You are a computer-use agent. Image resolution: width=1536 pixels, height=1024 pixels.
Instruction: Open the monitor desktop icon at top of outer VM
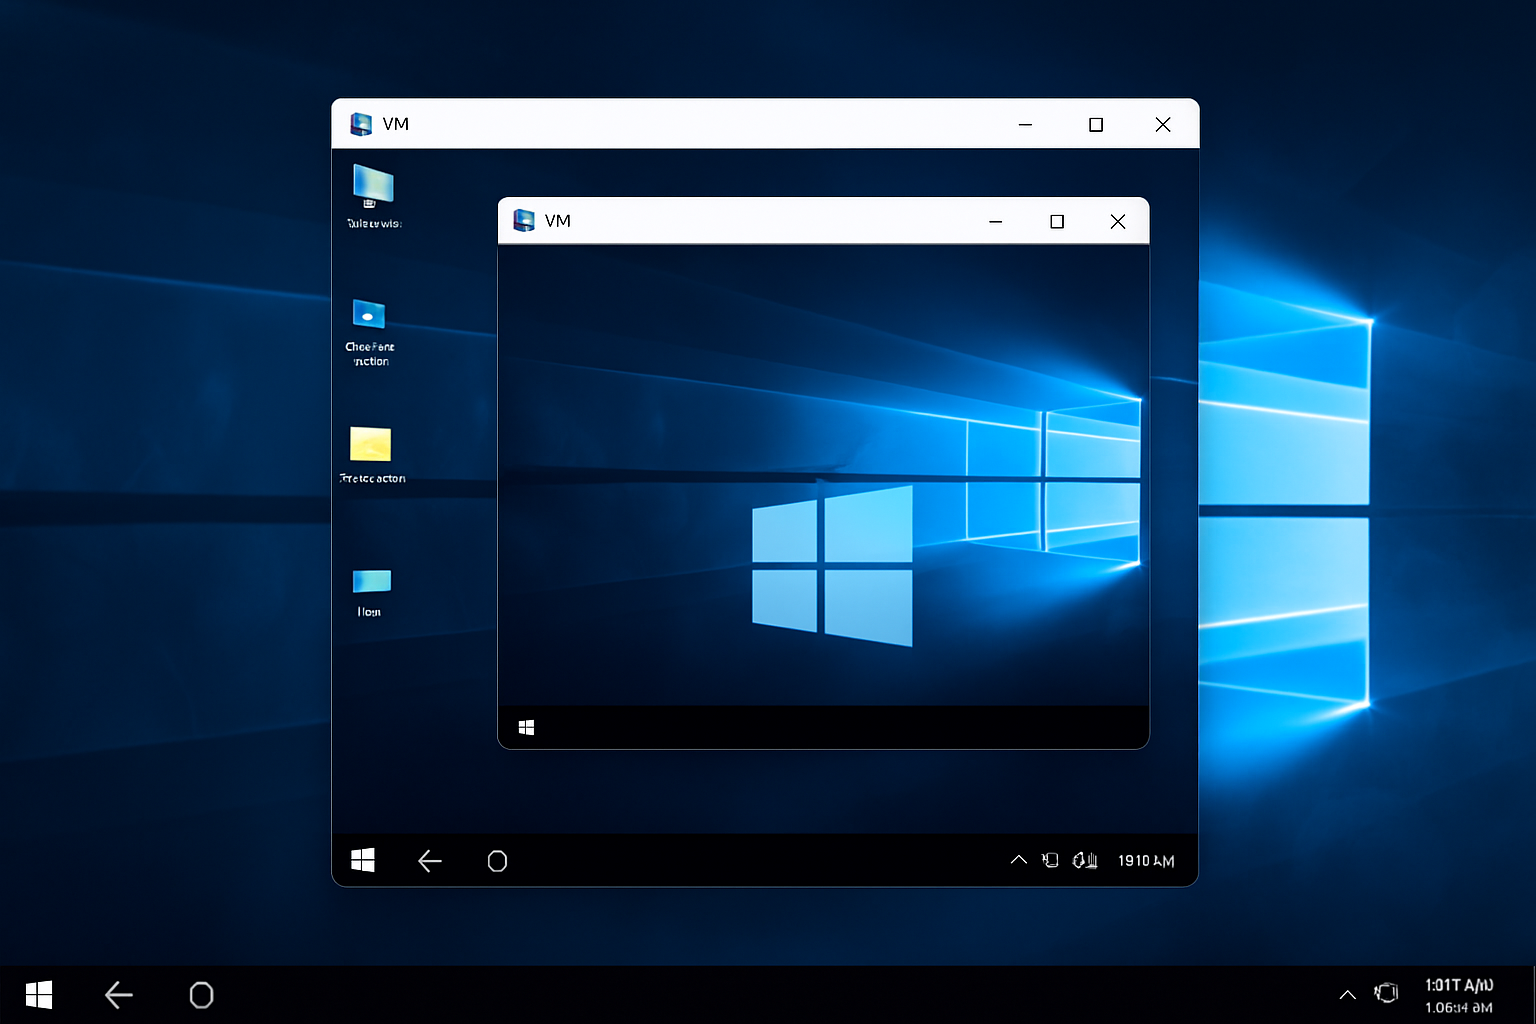point(373,187)
